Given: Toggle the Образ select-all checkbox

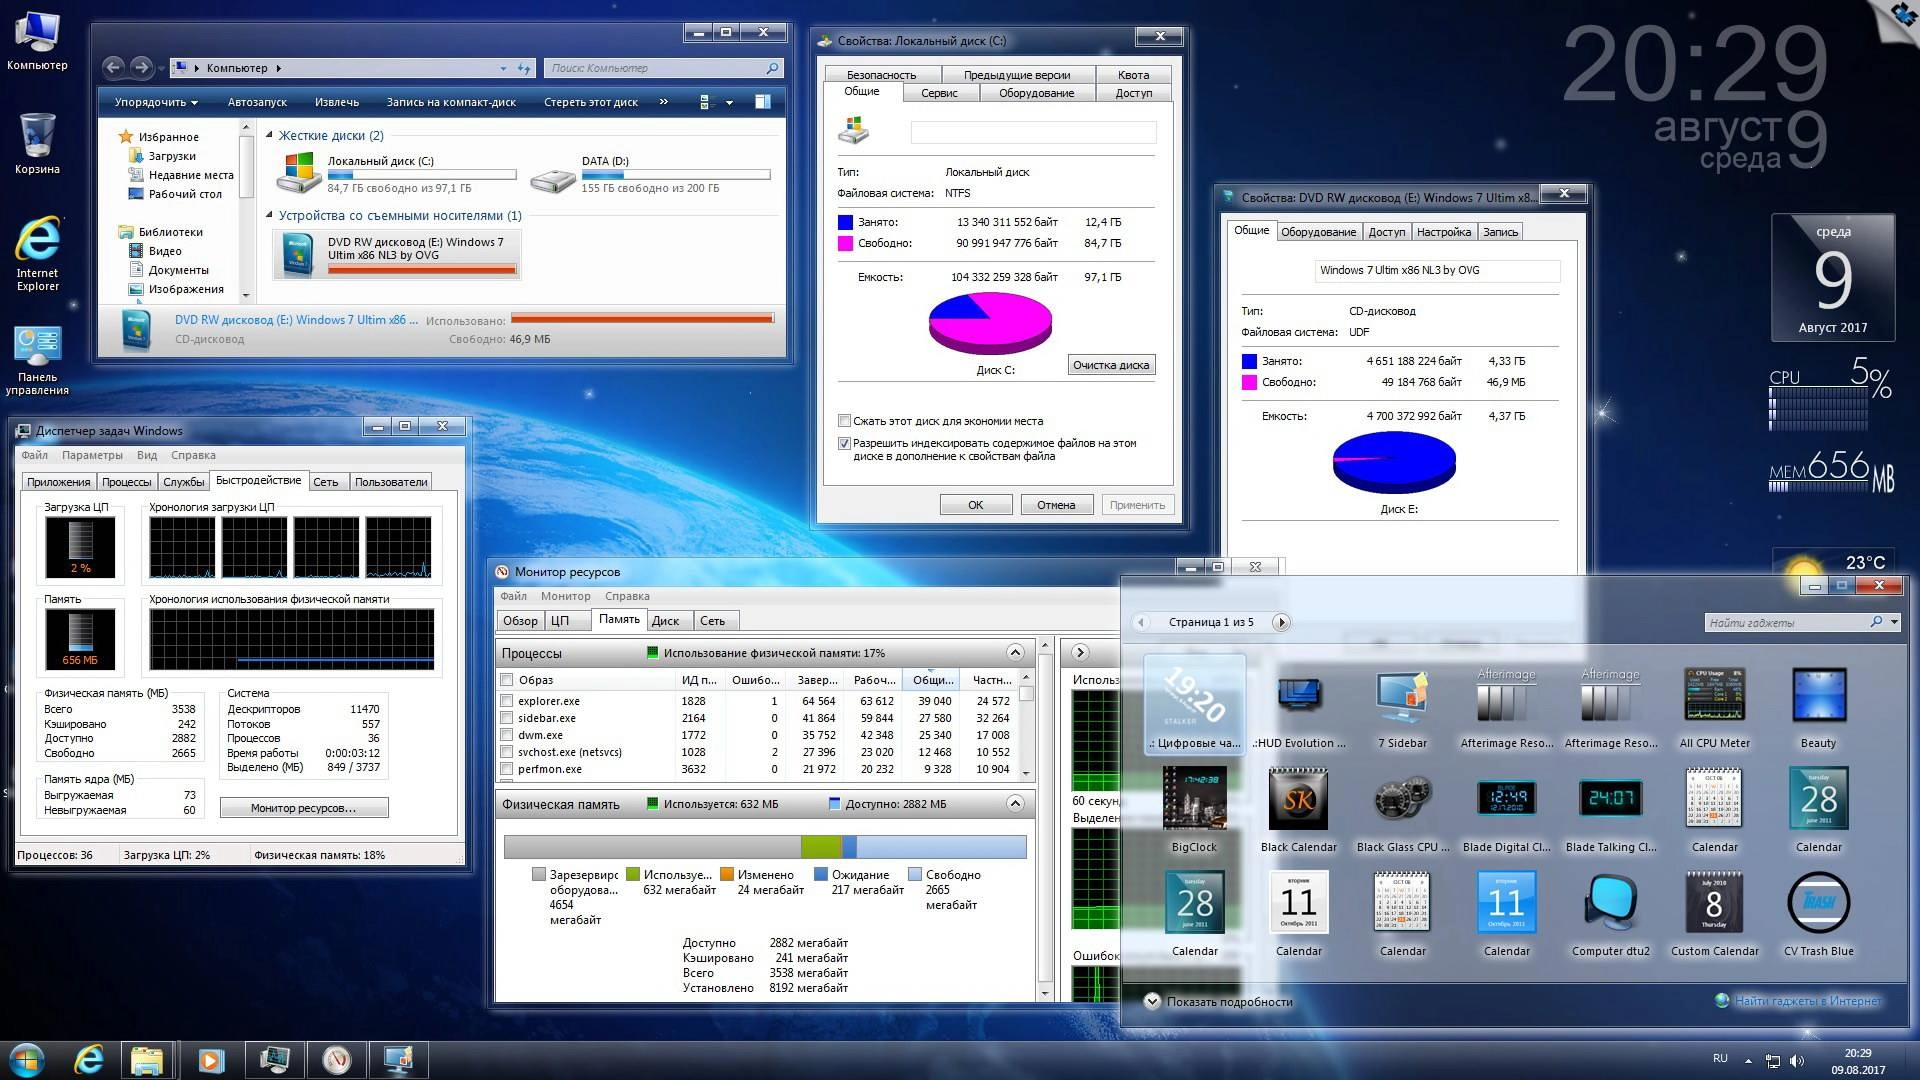Looking at the screenshot, I should pyautogui.click(x=507, y=680).
